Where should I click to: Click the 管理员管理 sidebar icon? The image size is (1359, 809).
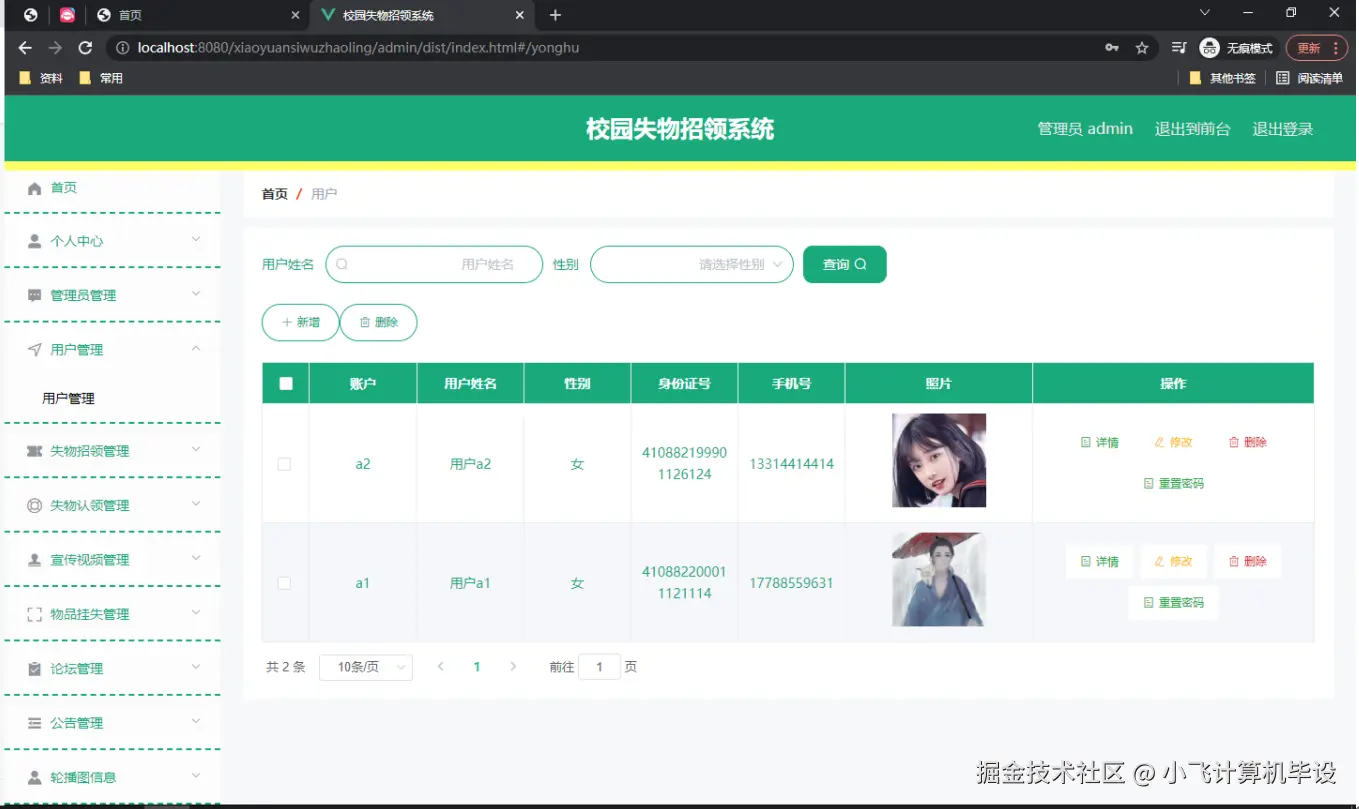point(35,295)
